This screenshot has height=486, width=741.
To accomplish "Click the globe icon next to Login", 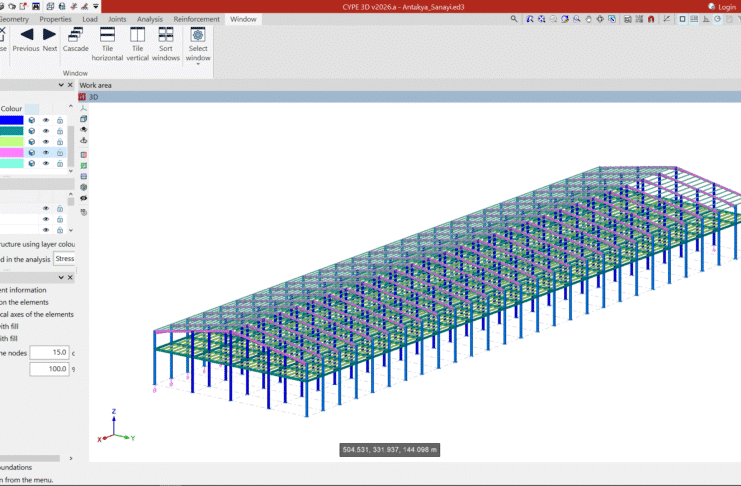I will (x=711, y=7).
